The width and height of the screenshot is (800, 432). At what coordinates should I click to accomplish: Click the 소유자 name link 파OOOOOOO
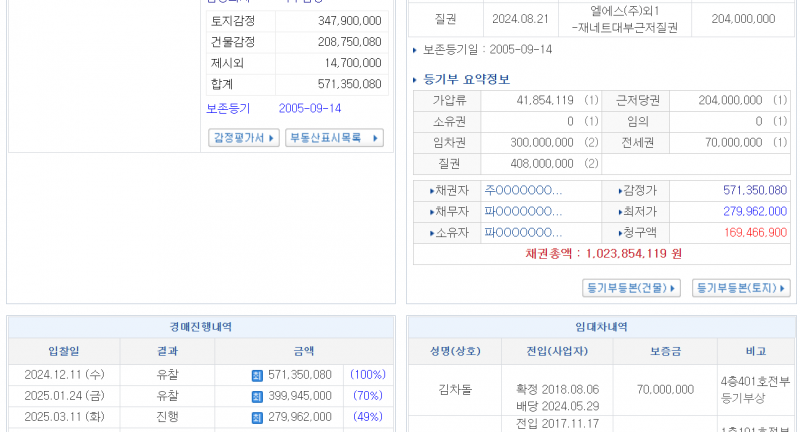pos(523,233)
